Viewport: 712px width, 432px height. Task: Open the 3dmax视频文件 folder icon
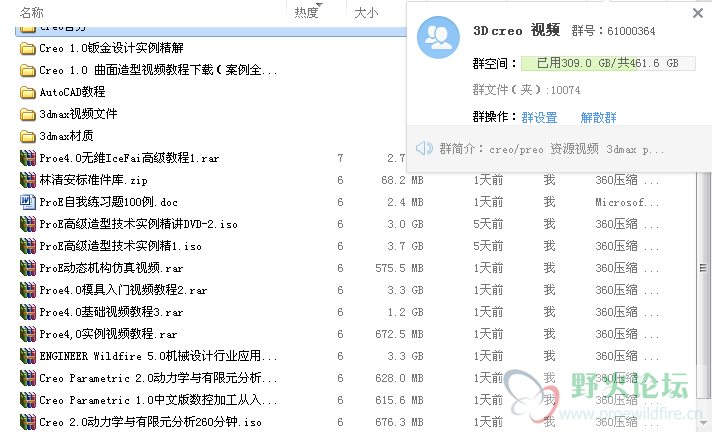click(x=28, y=114)
